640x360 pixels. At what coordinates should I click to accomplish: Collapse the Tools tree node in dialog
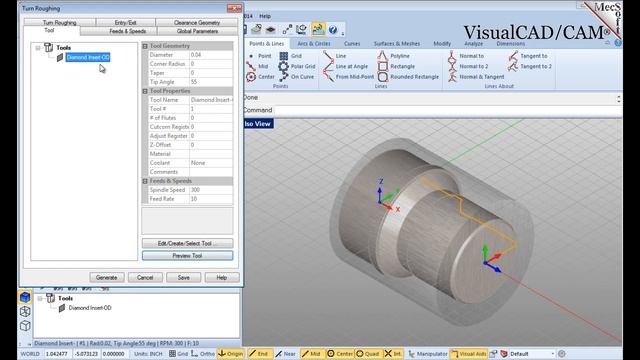(x=38, y=48)
